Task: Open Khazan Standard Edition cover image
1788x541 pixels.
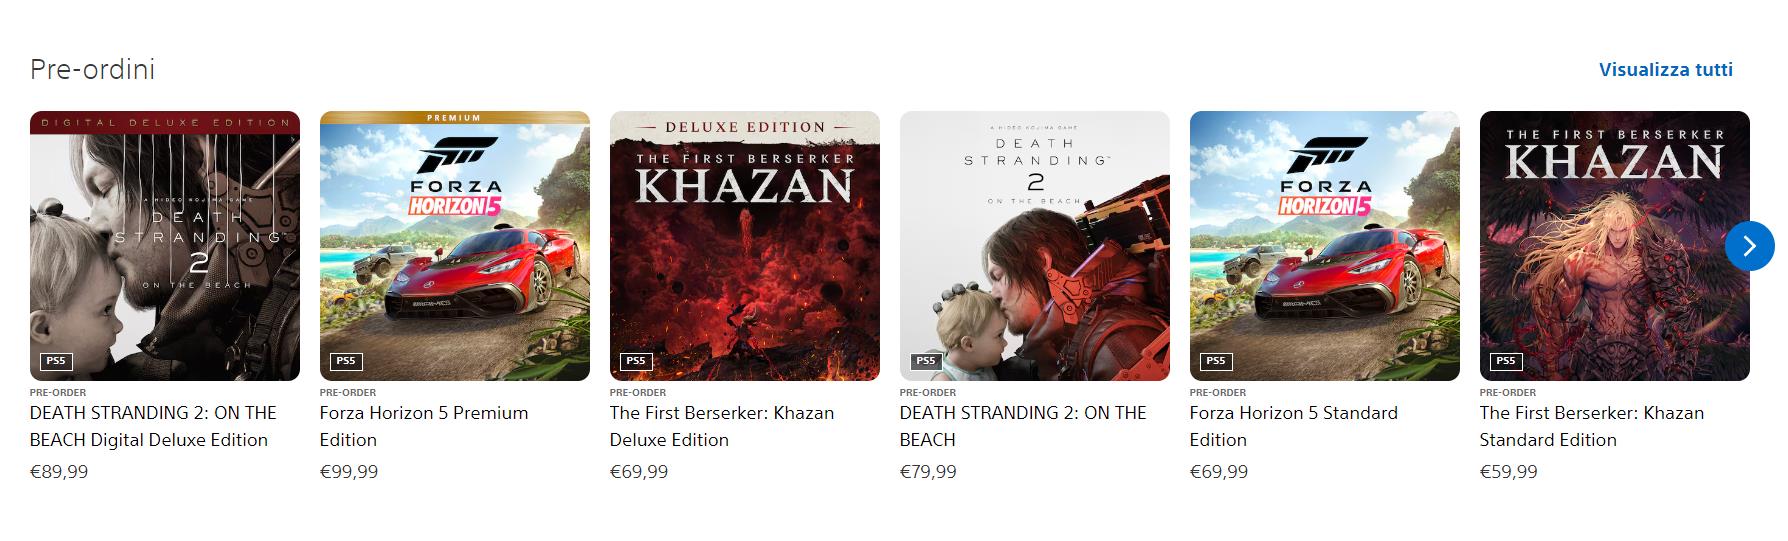Action: pyautogui.click(x=1615, y=246)
